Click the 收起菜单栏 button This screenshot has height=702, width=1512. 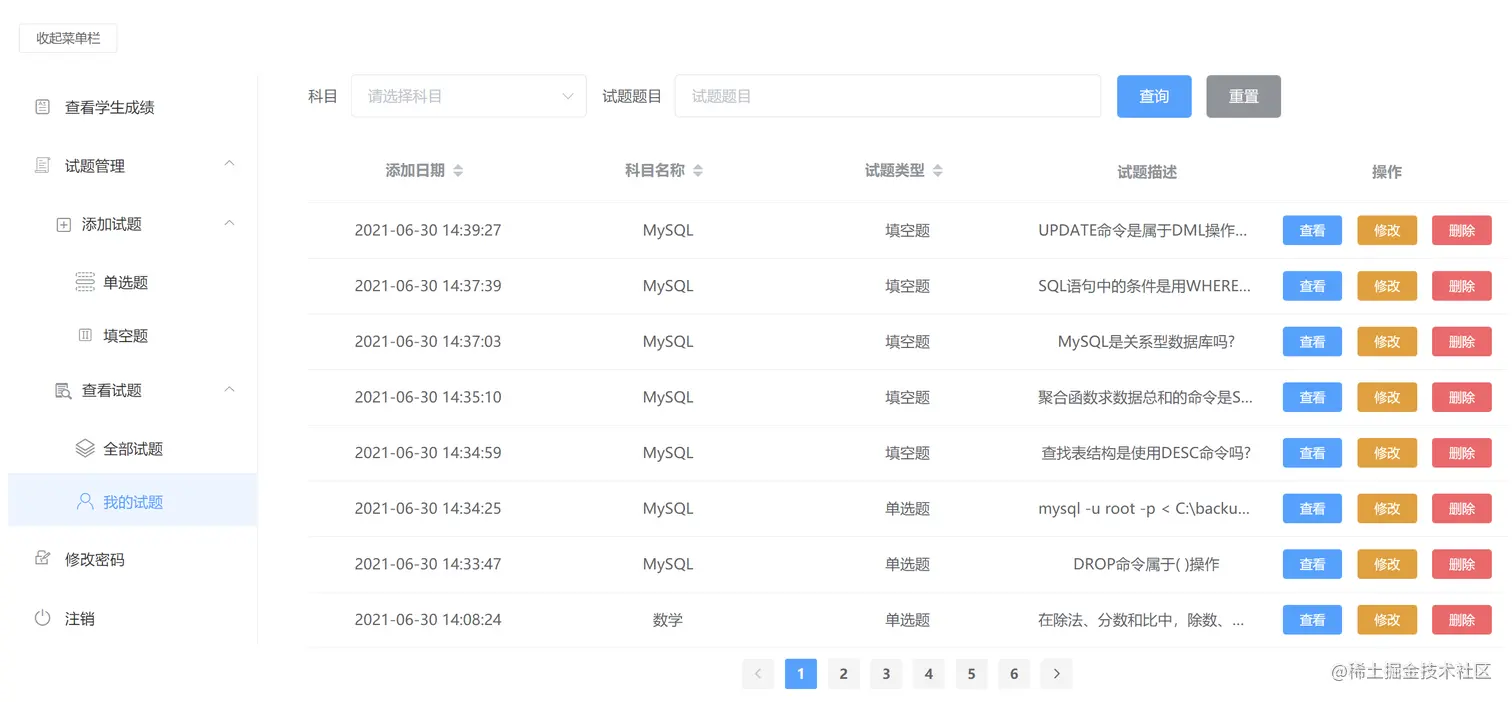click(x=68, y=38)
